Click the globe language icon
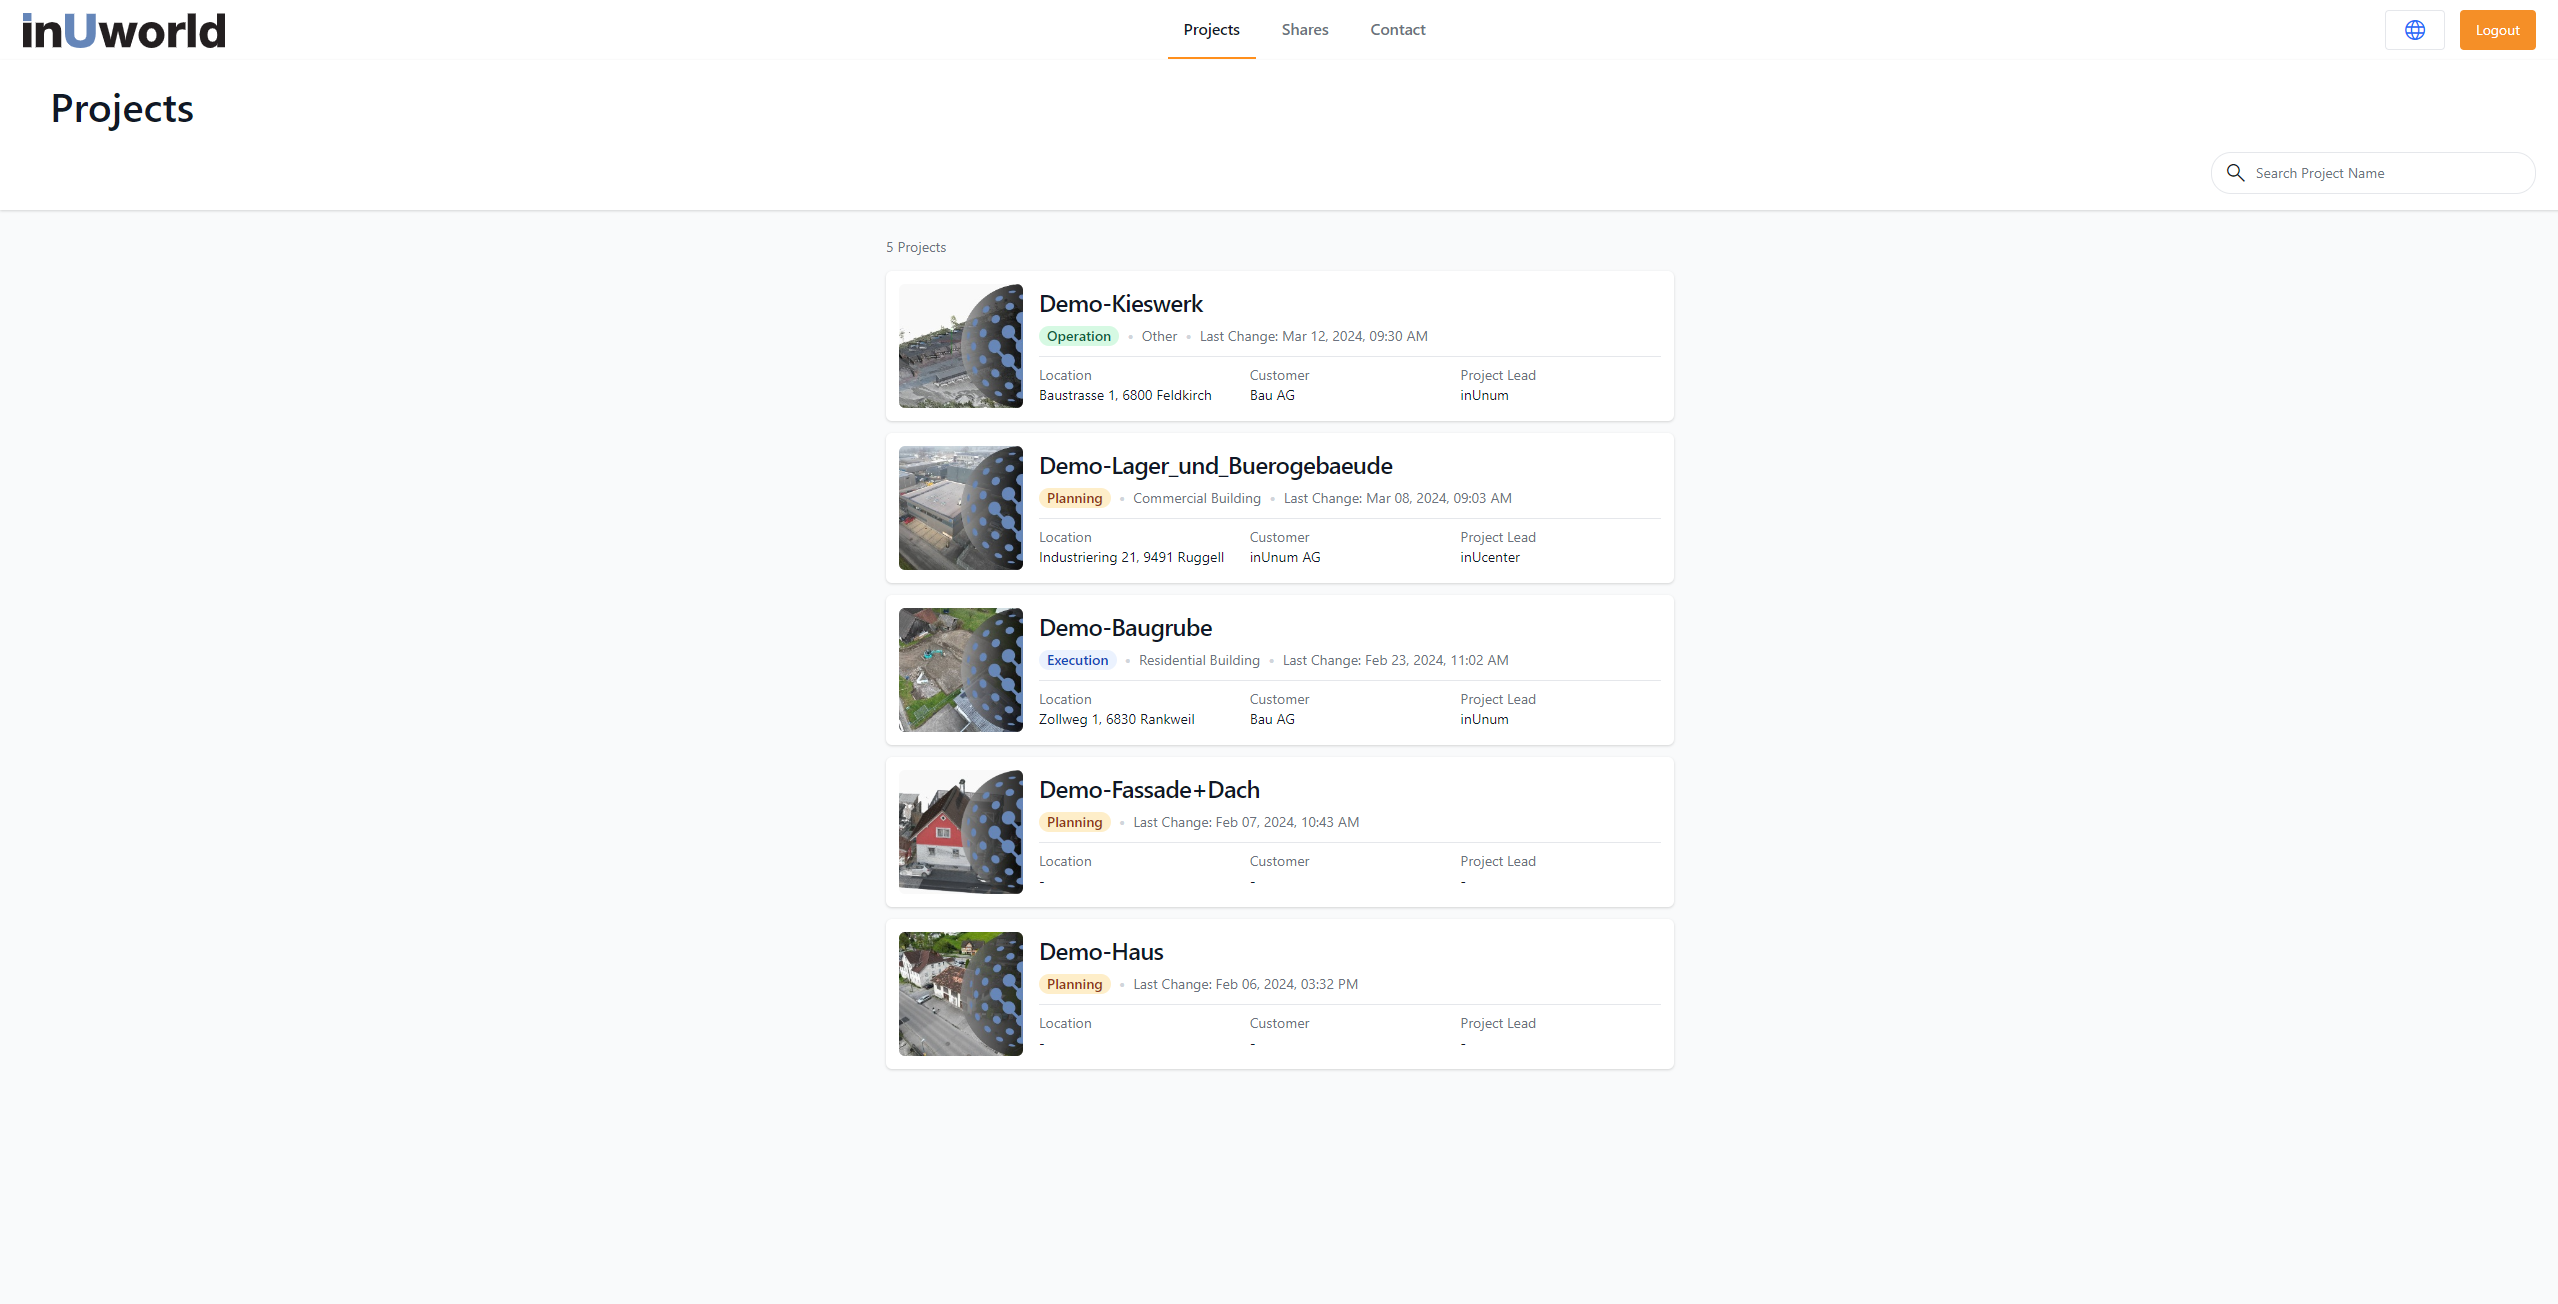The height and width of the screenshot is (1304, 2558). point(2414,30)
